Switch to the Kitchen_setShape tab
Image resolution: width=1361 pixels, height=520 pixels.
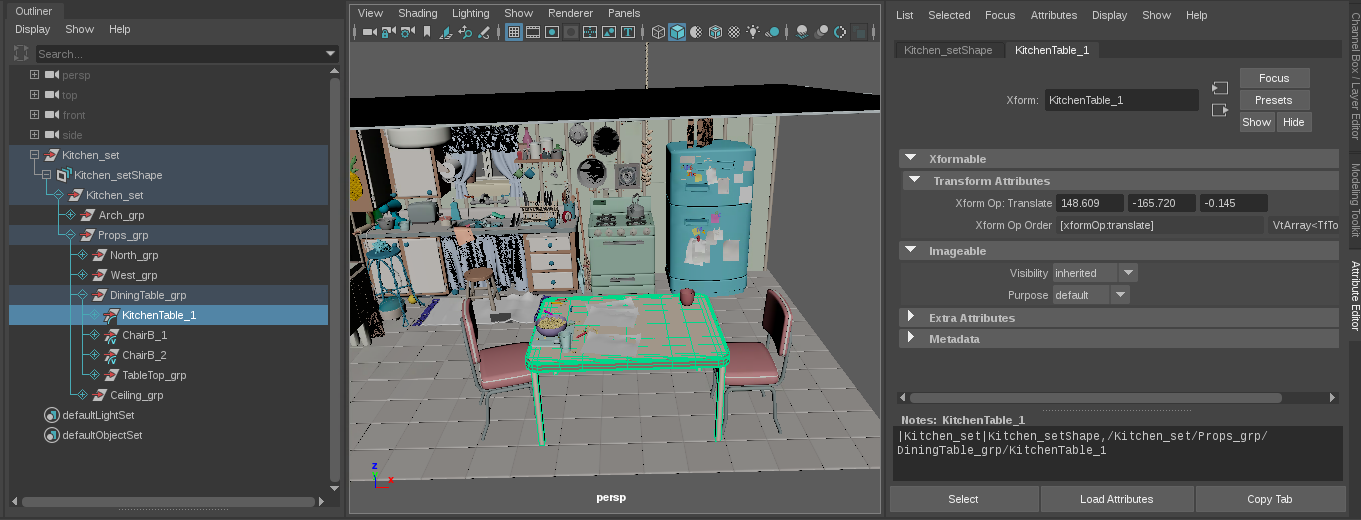(x=948, y=49)
